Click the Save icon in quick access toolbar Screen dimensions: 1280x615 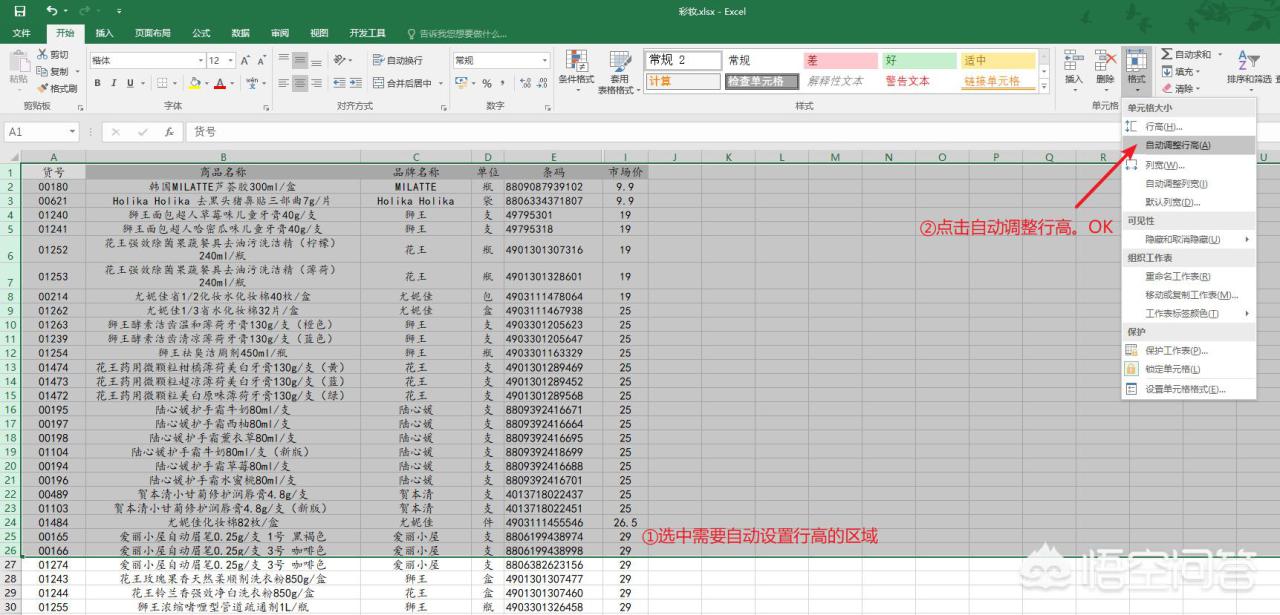pyautogui.click(x=21, y=11)
